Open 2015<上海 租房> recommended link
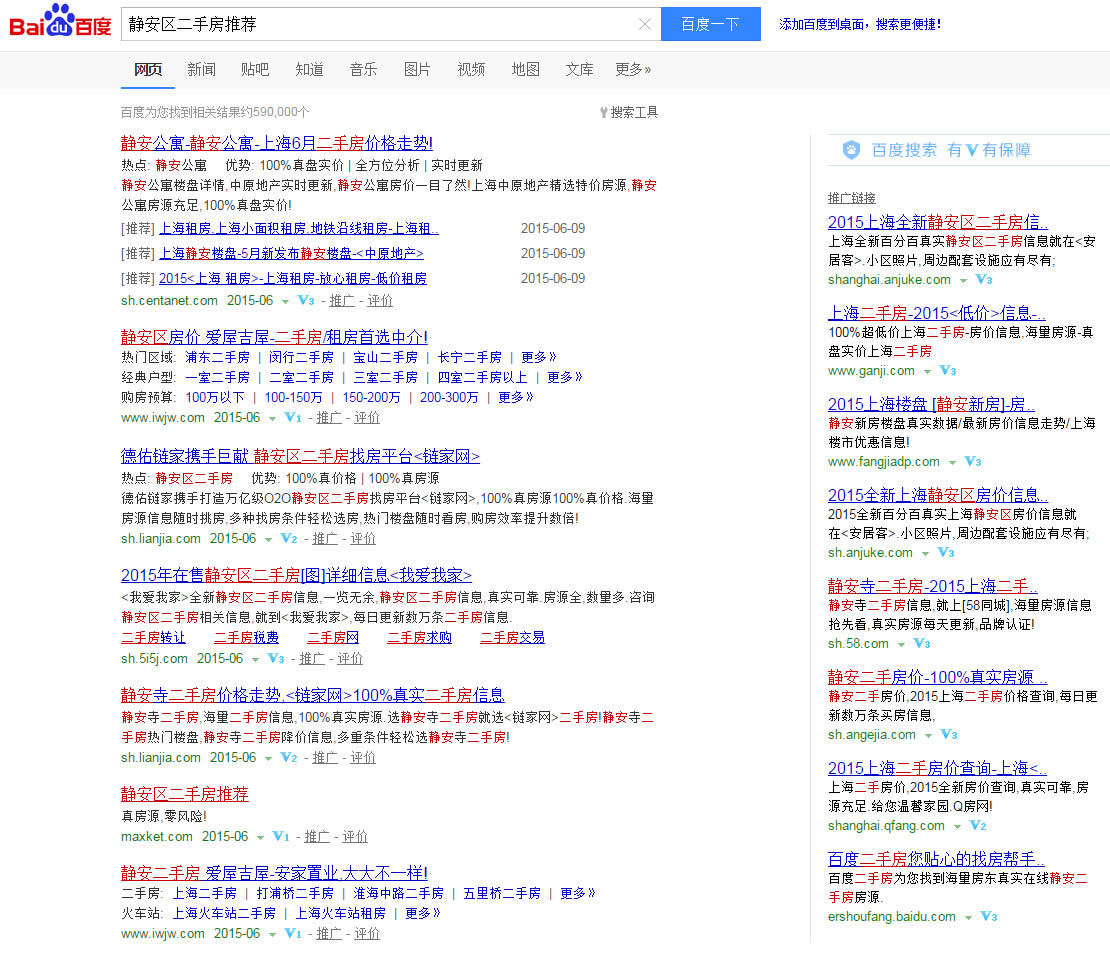This screenshot has width=1110, height=959. (292, 278)
